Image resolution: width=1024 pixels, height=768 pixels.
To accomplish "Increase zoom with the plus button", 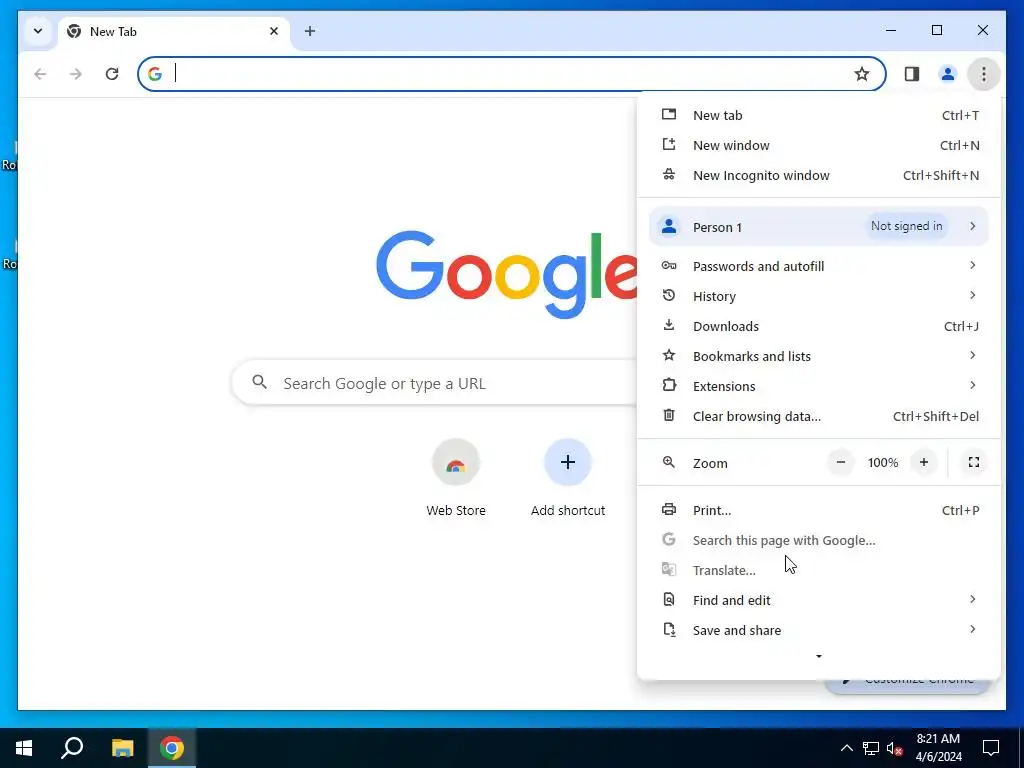I will (x=923, y=462).
